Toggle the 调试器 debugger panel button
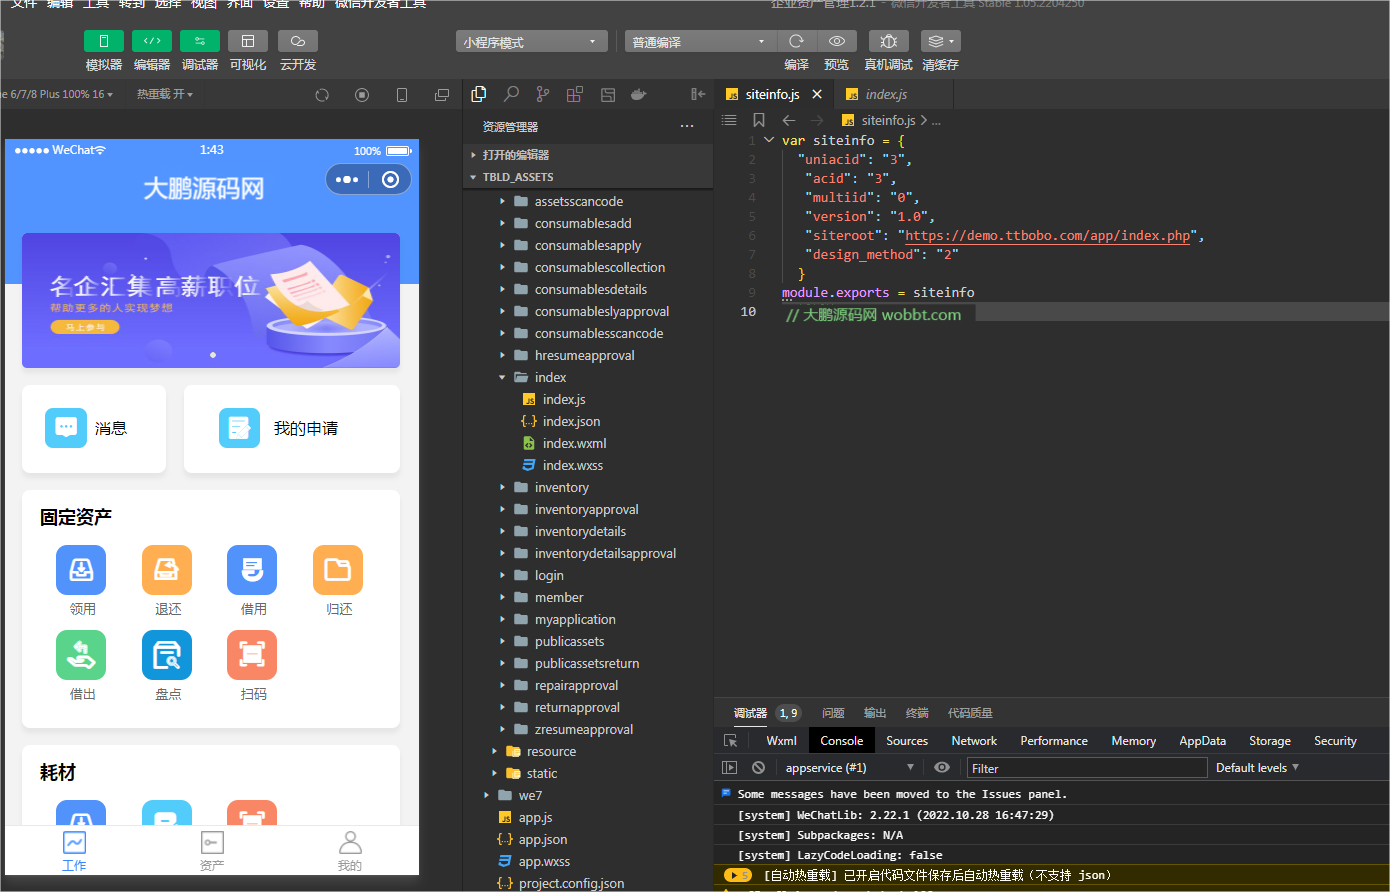This screenshot has height=892, width=1390. pyautogui.click(x=200, y=41)
